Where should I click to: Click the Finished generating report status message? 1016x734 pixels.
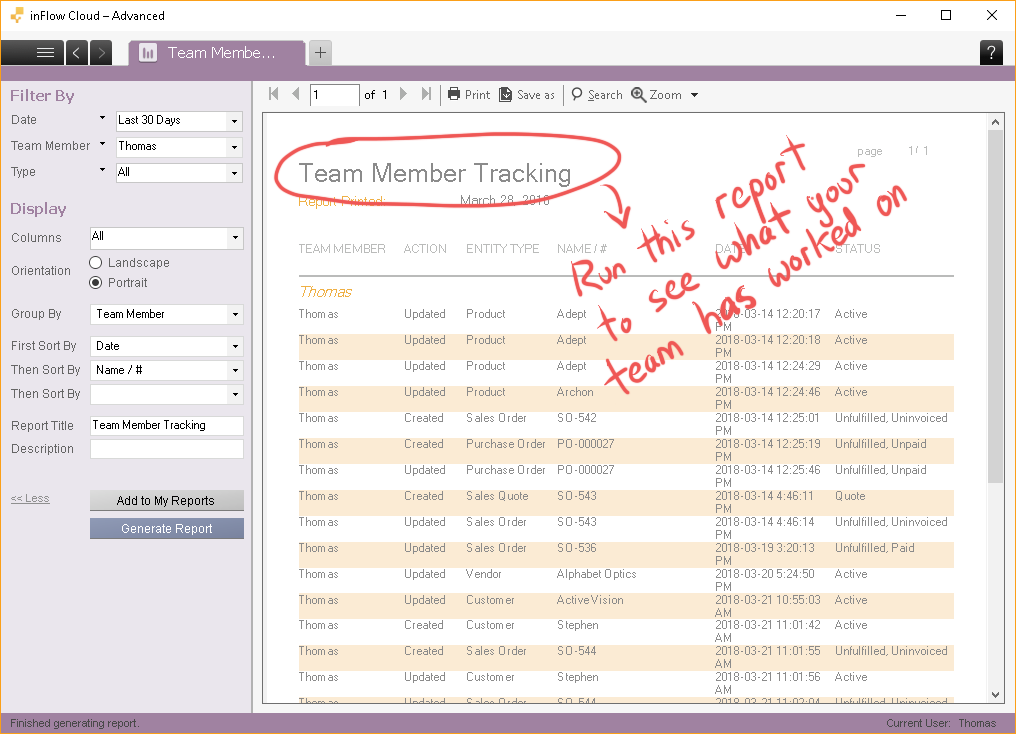coord(75,723)
